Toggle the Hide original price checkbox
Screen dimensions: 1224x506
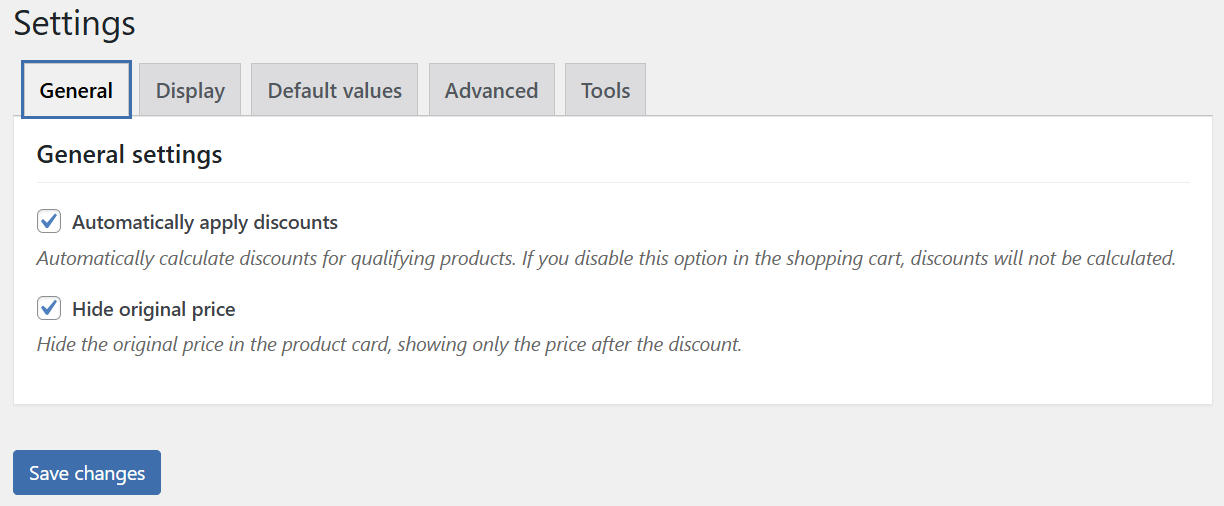[x=49, y=308]
